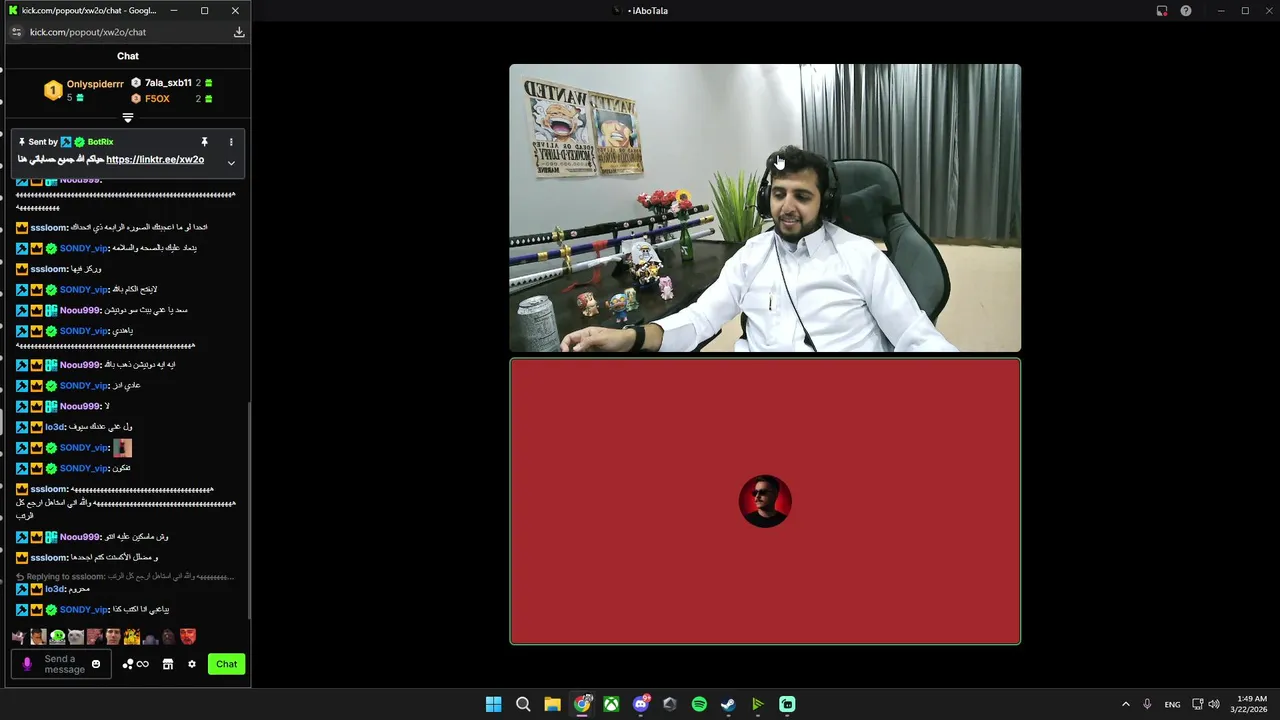Open Xbox app from taskbar

[x=611, y=704]
